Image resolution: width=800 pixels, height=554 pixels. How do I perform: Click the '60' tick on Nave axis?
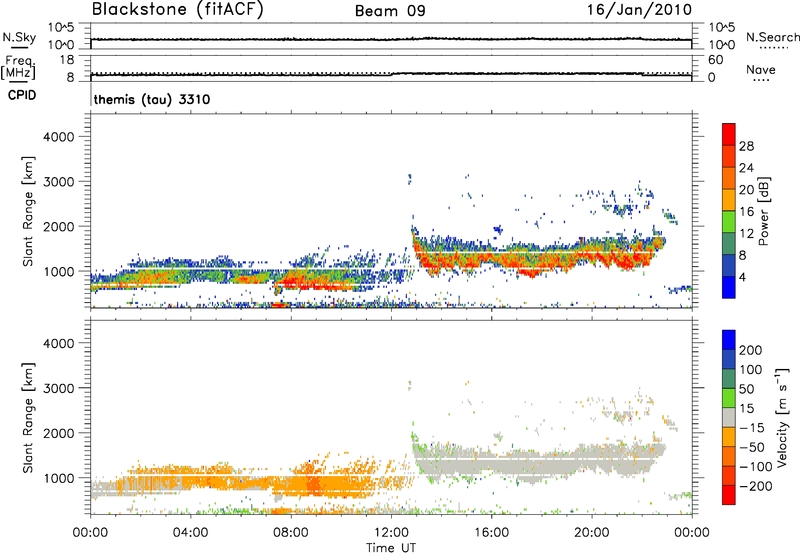coord(716,60)
